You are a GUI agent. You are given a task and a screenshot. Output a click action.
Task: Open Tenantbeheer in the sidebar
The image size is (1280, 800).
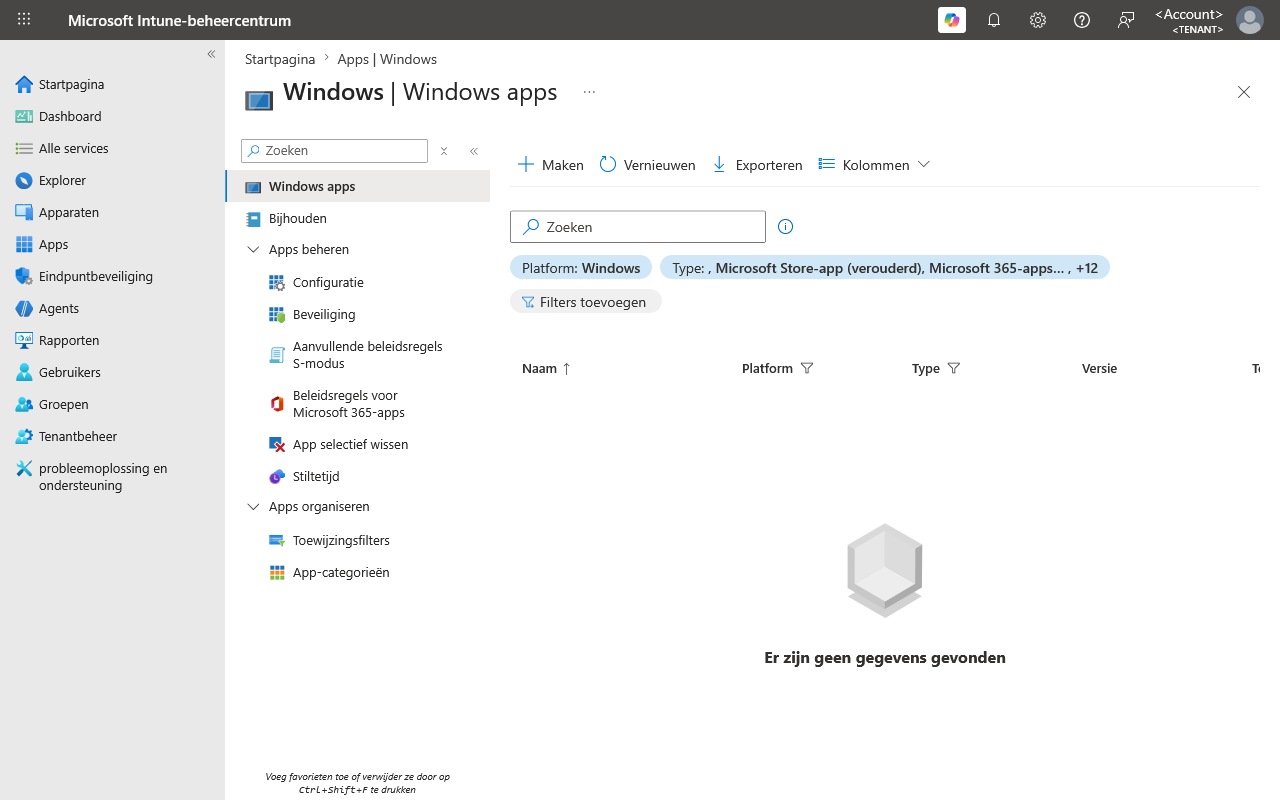pos(112,436)
